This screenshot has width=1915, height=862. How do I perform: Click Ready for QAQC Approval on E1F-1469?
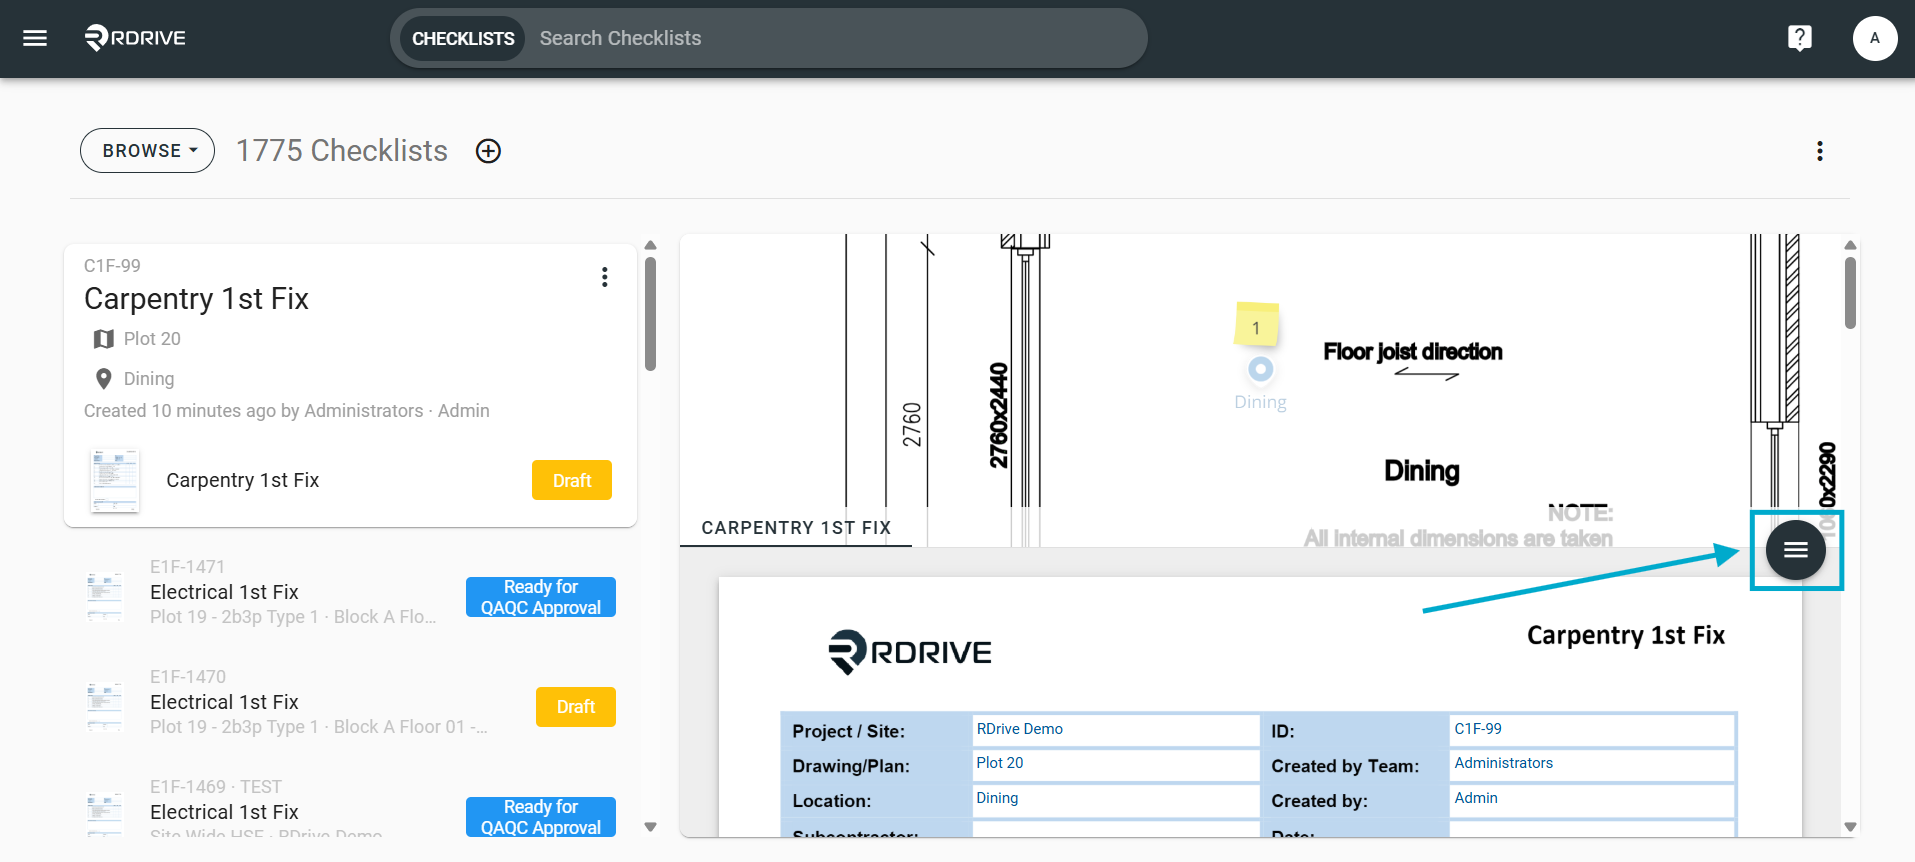(x=541, y=817)
